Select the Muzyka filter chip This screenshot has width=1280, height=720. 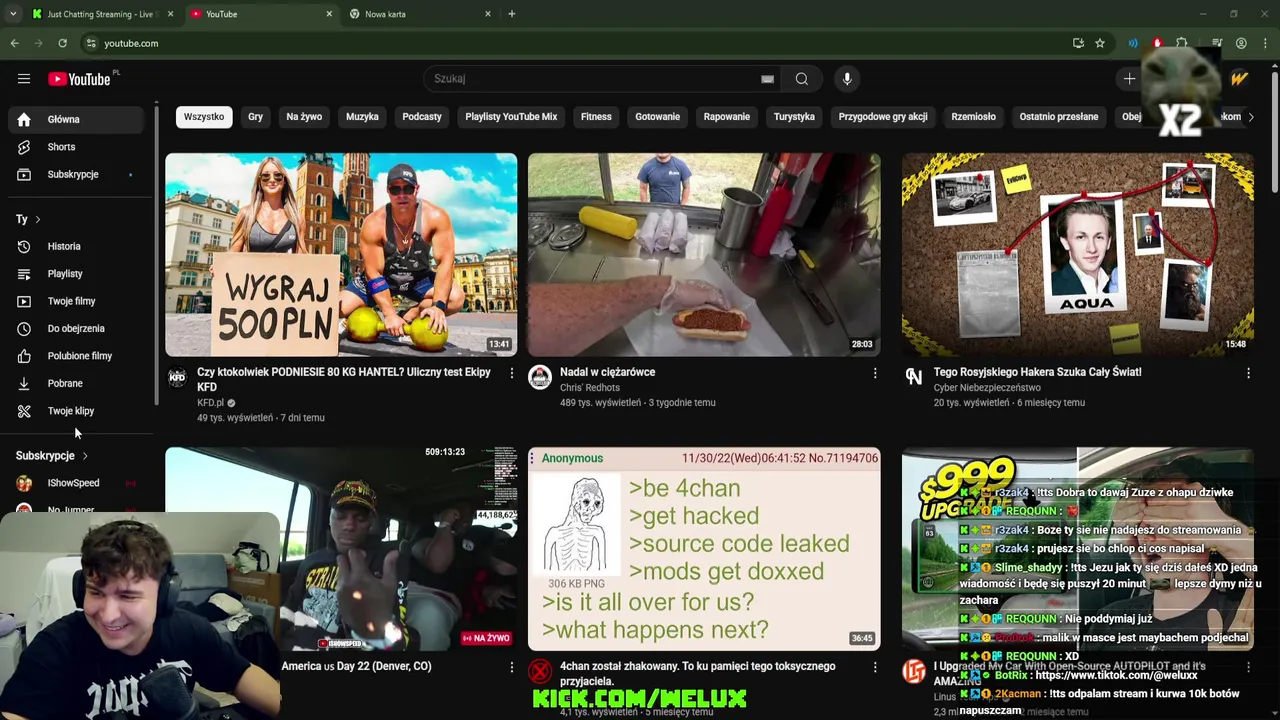tap(362, 117)
